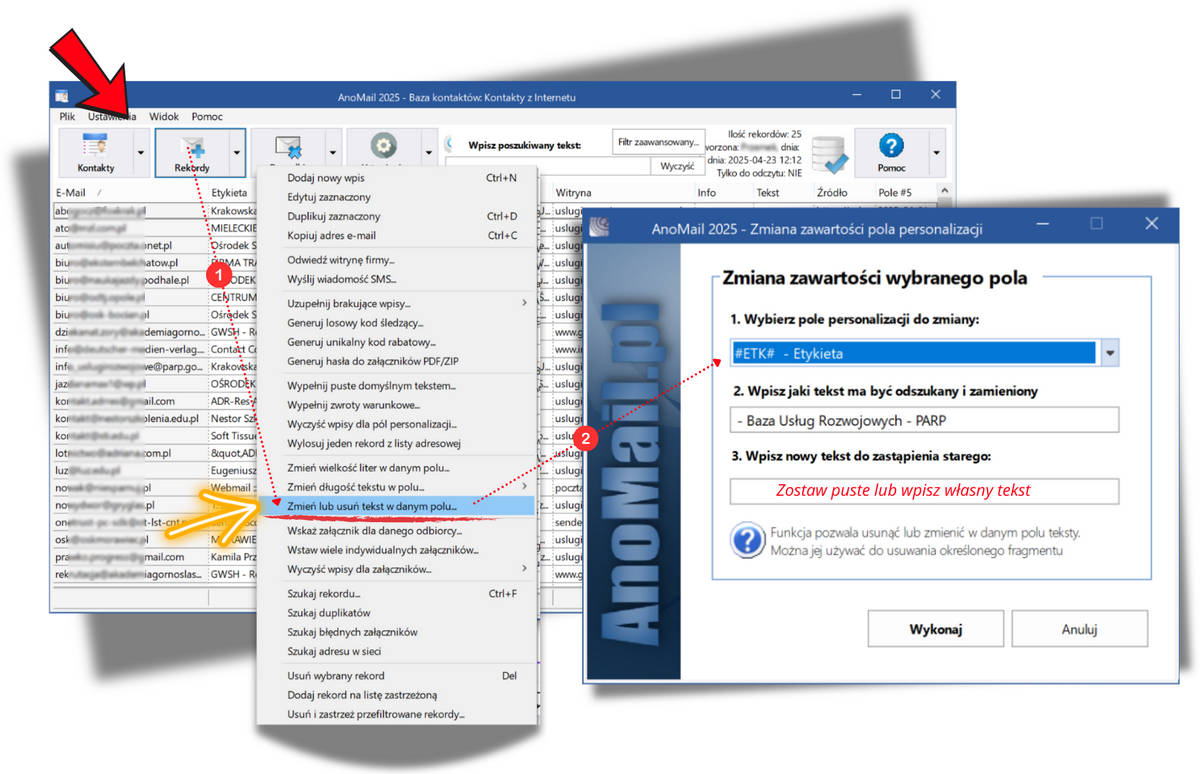Click the Wykonaj button

(x=935, y=629)
